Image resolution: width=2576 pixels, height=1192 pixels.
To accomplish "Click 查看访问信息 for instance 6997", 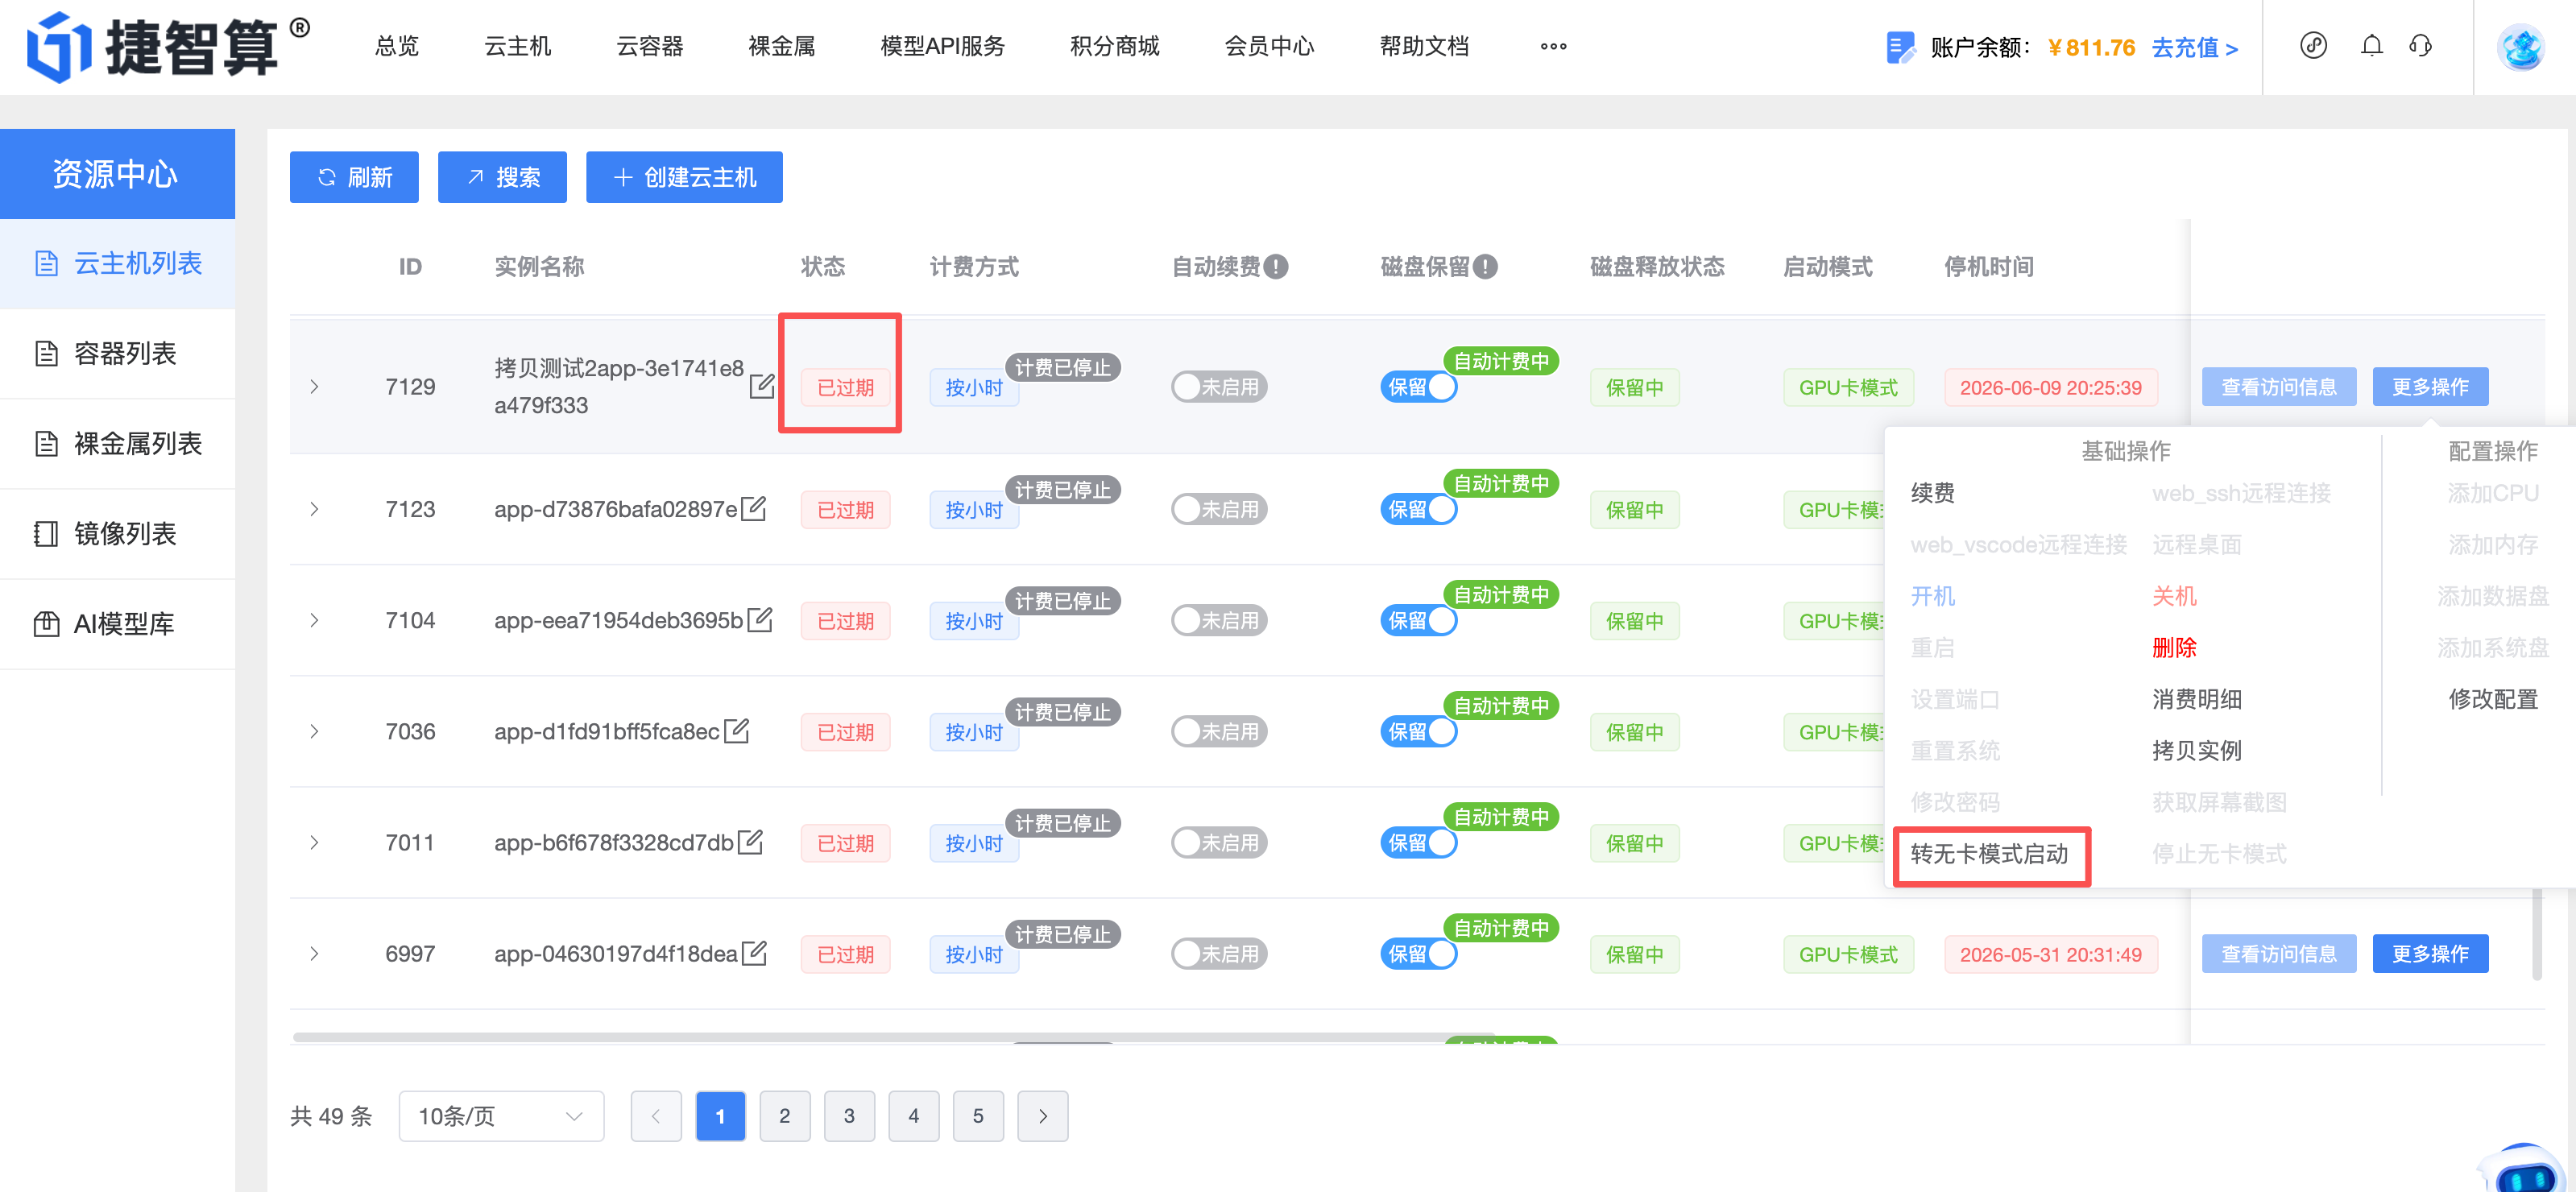I will 2279,953.
